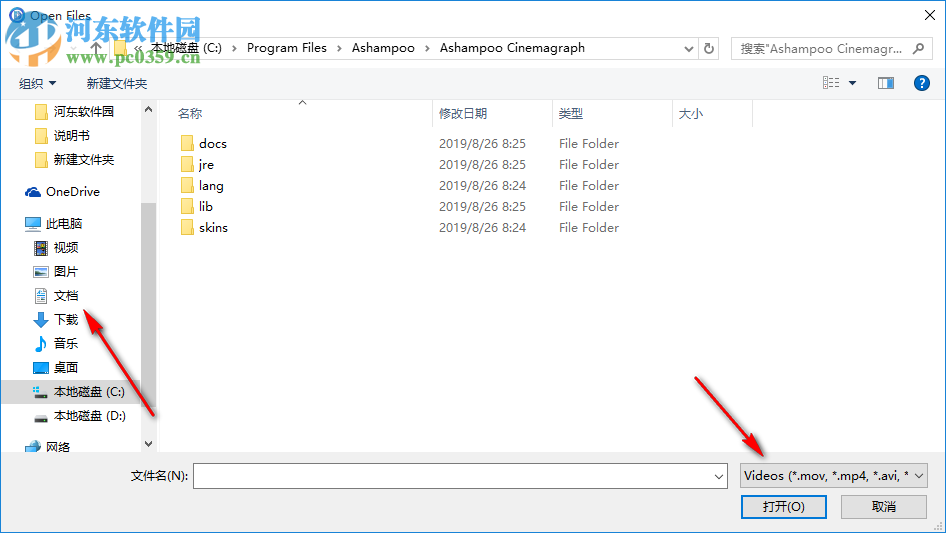Select Ashampoo in breadcrumb path
Image resolution: width=946 pixels, height=533 pixels.
[383, 48]
